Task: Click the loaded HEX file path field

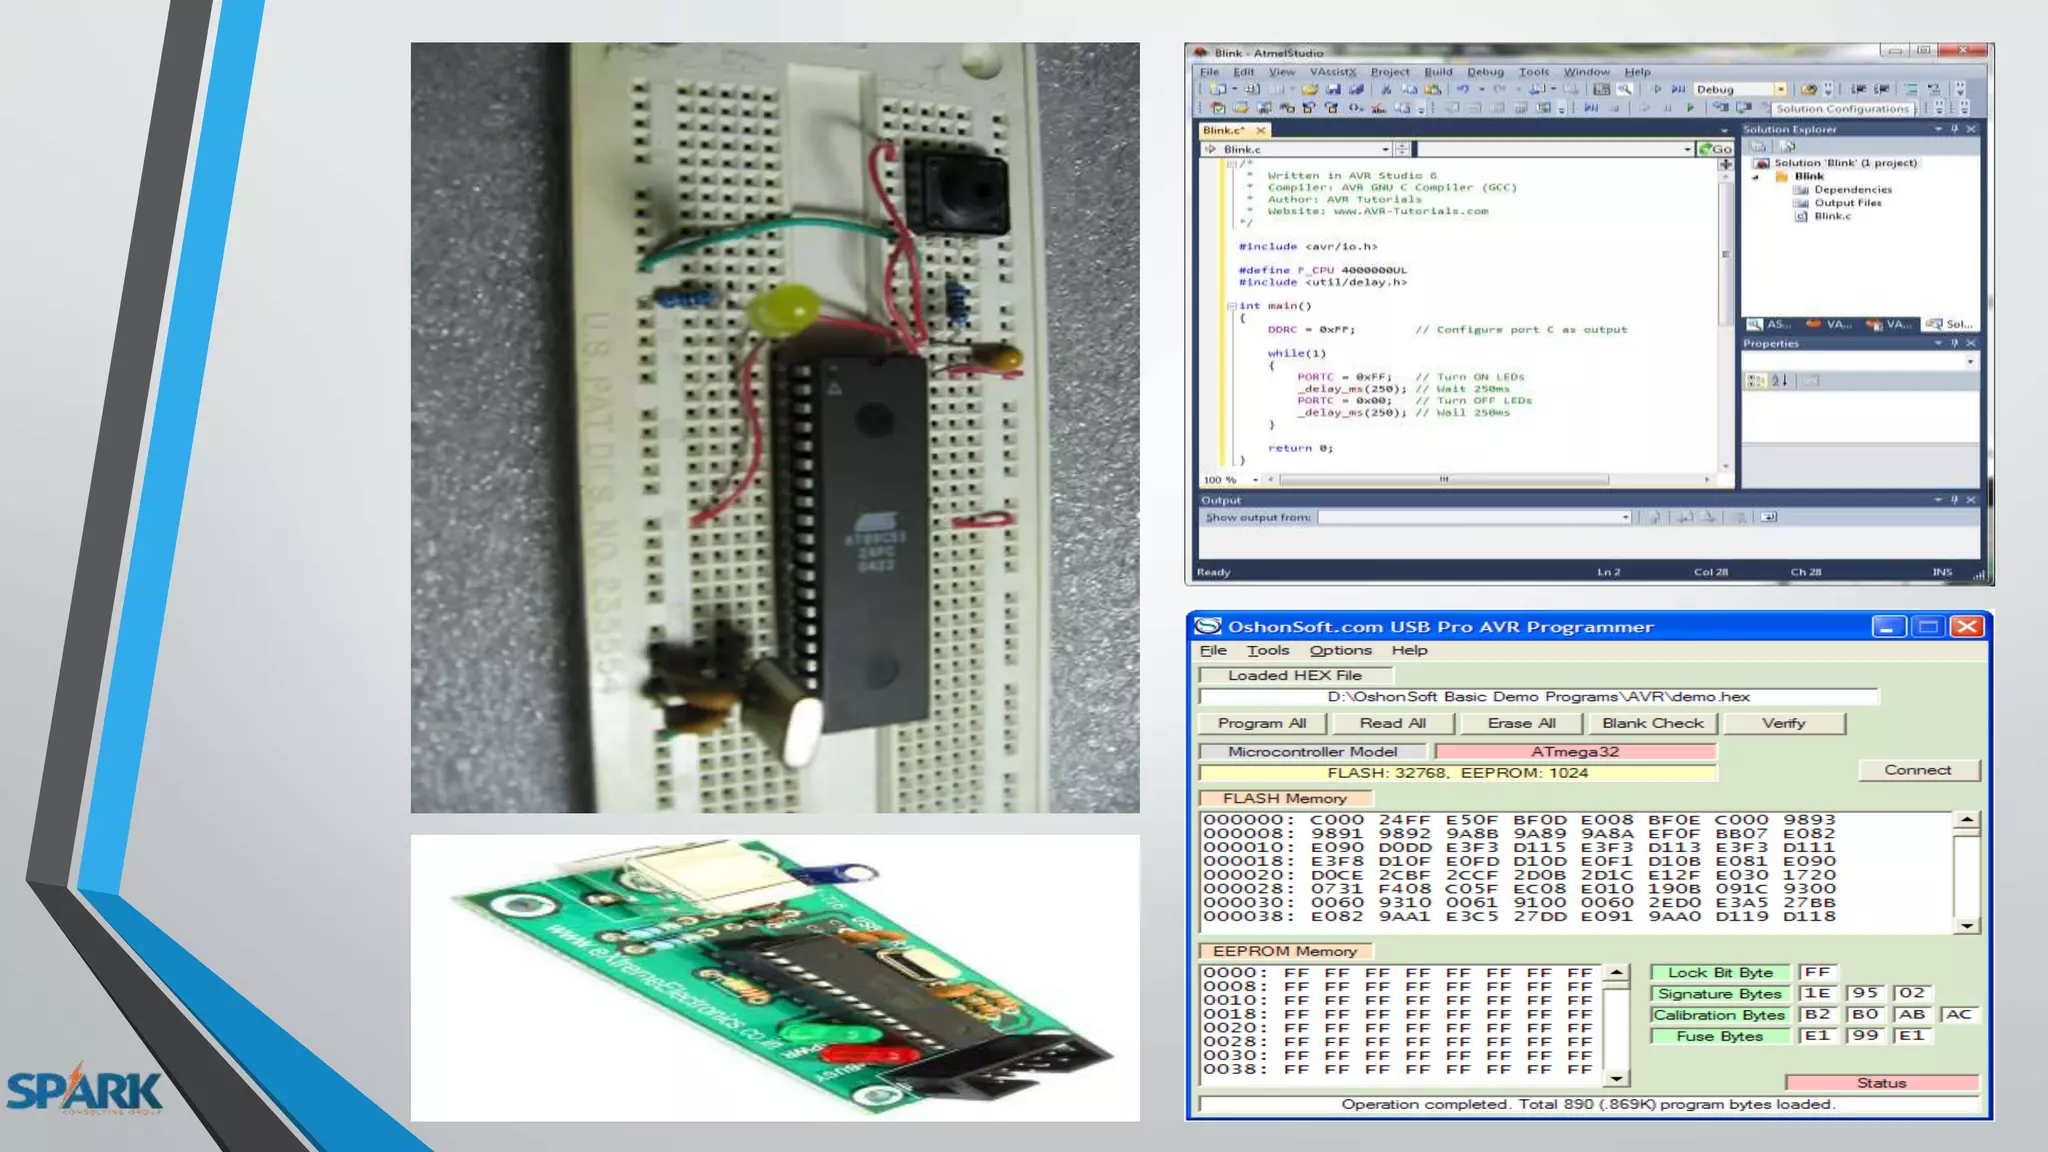Action: [x=1538, y=697]
